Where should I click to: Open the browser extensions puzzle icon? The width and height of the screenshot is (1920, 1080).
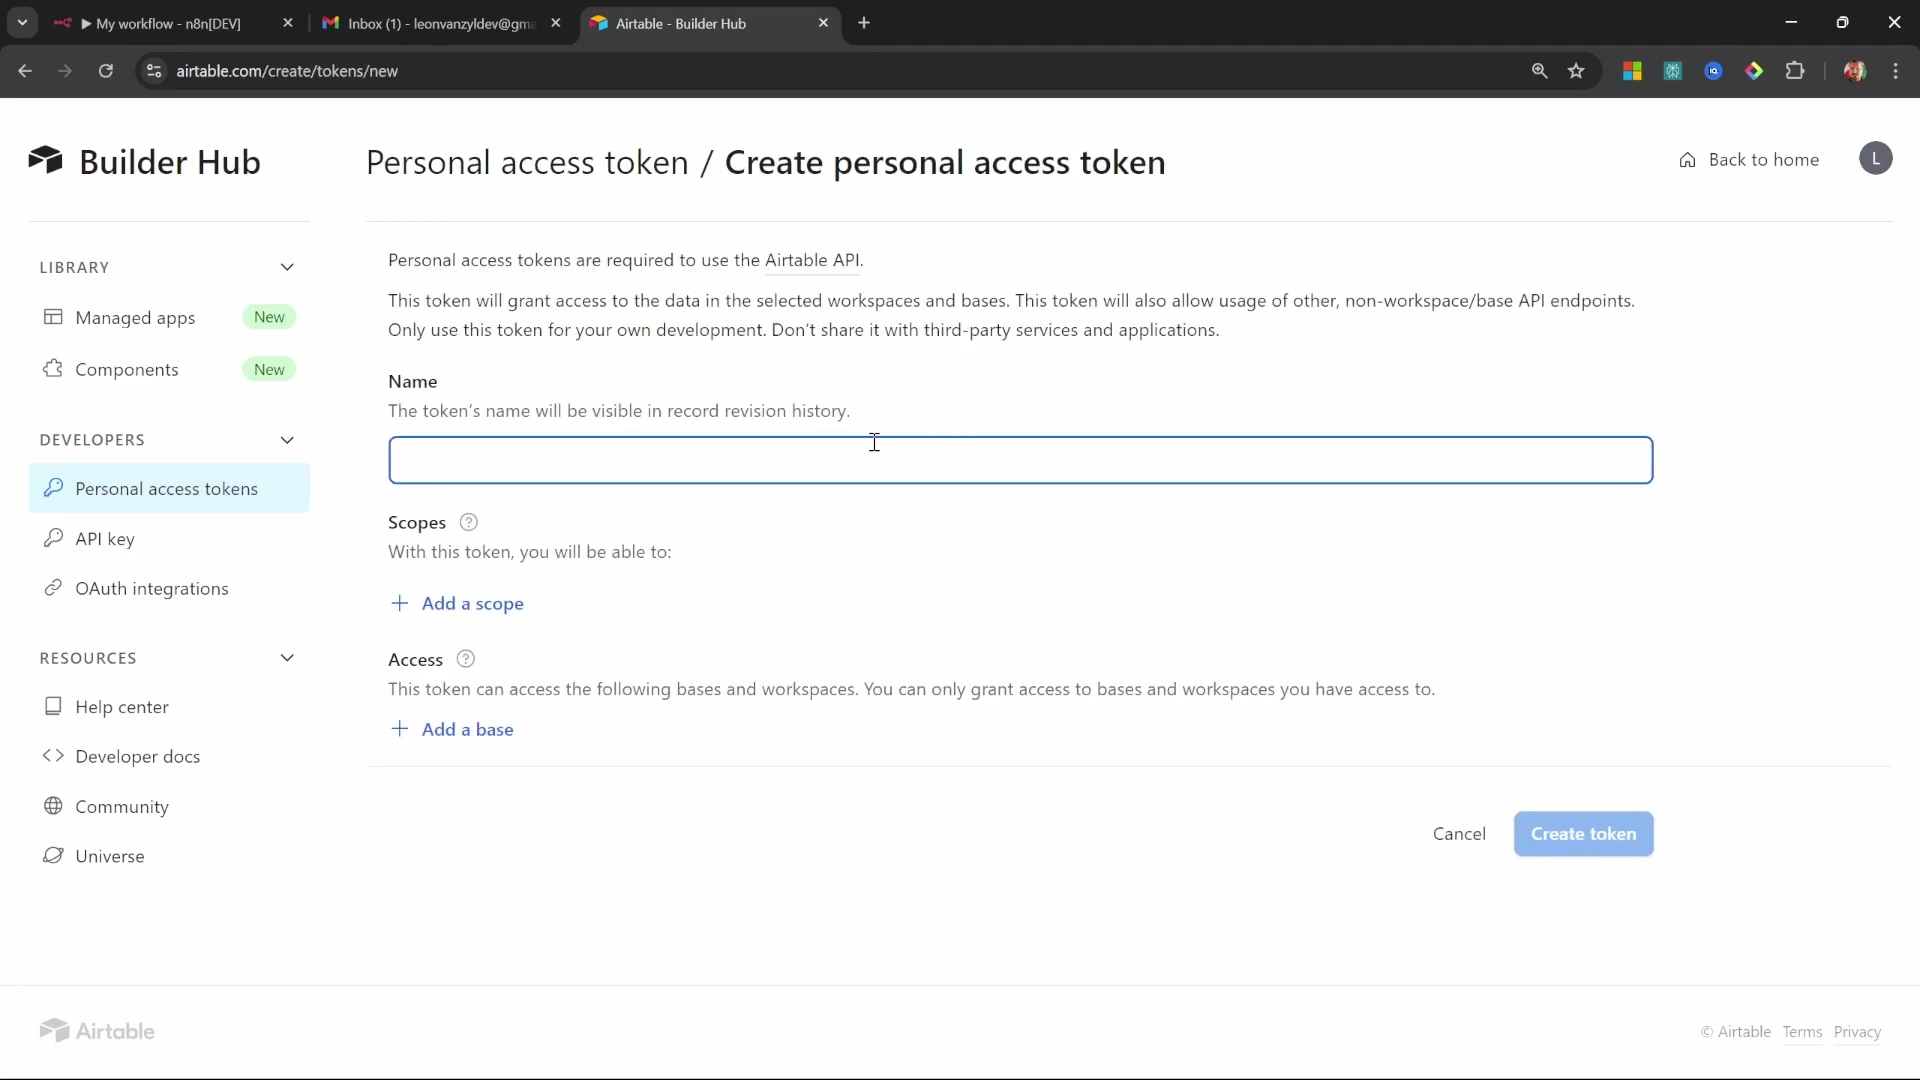point(1795,71)
